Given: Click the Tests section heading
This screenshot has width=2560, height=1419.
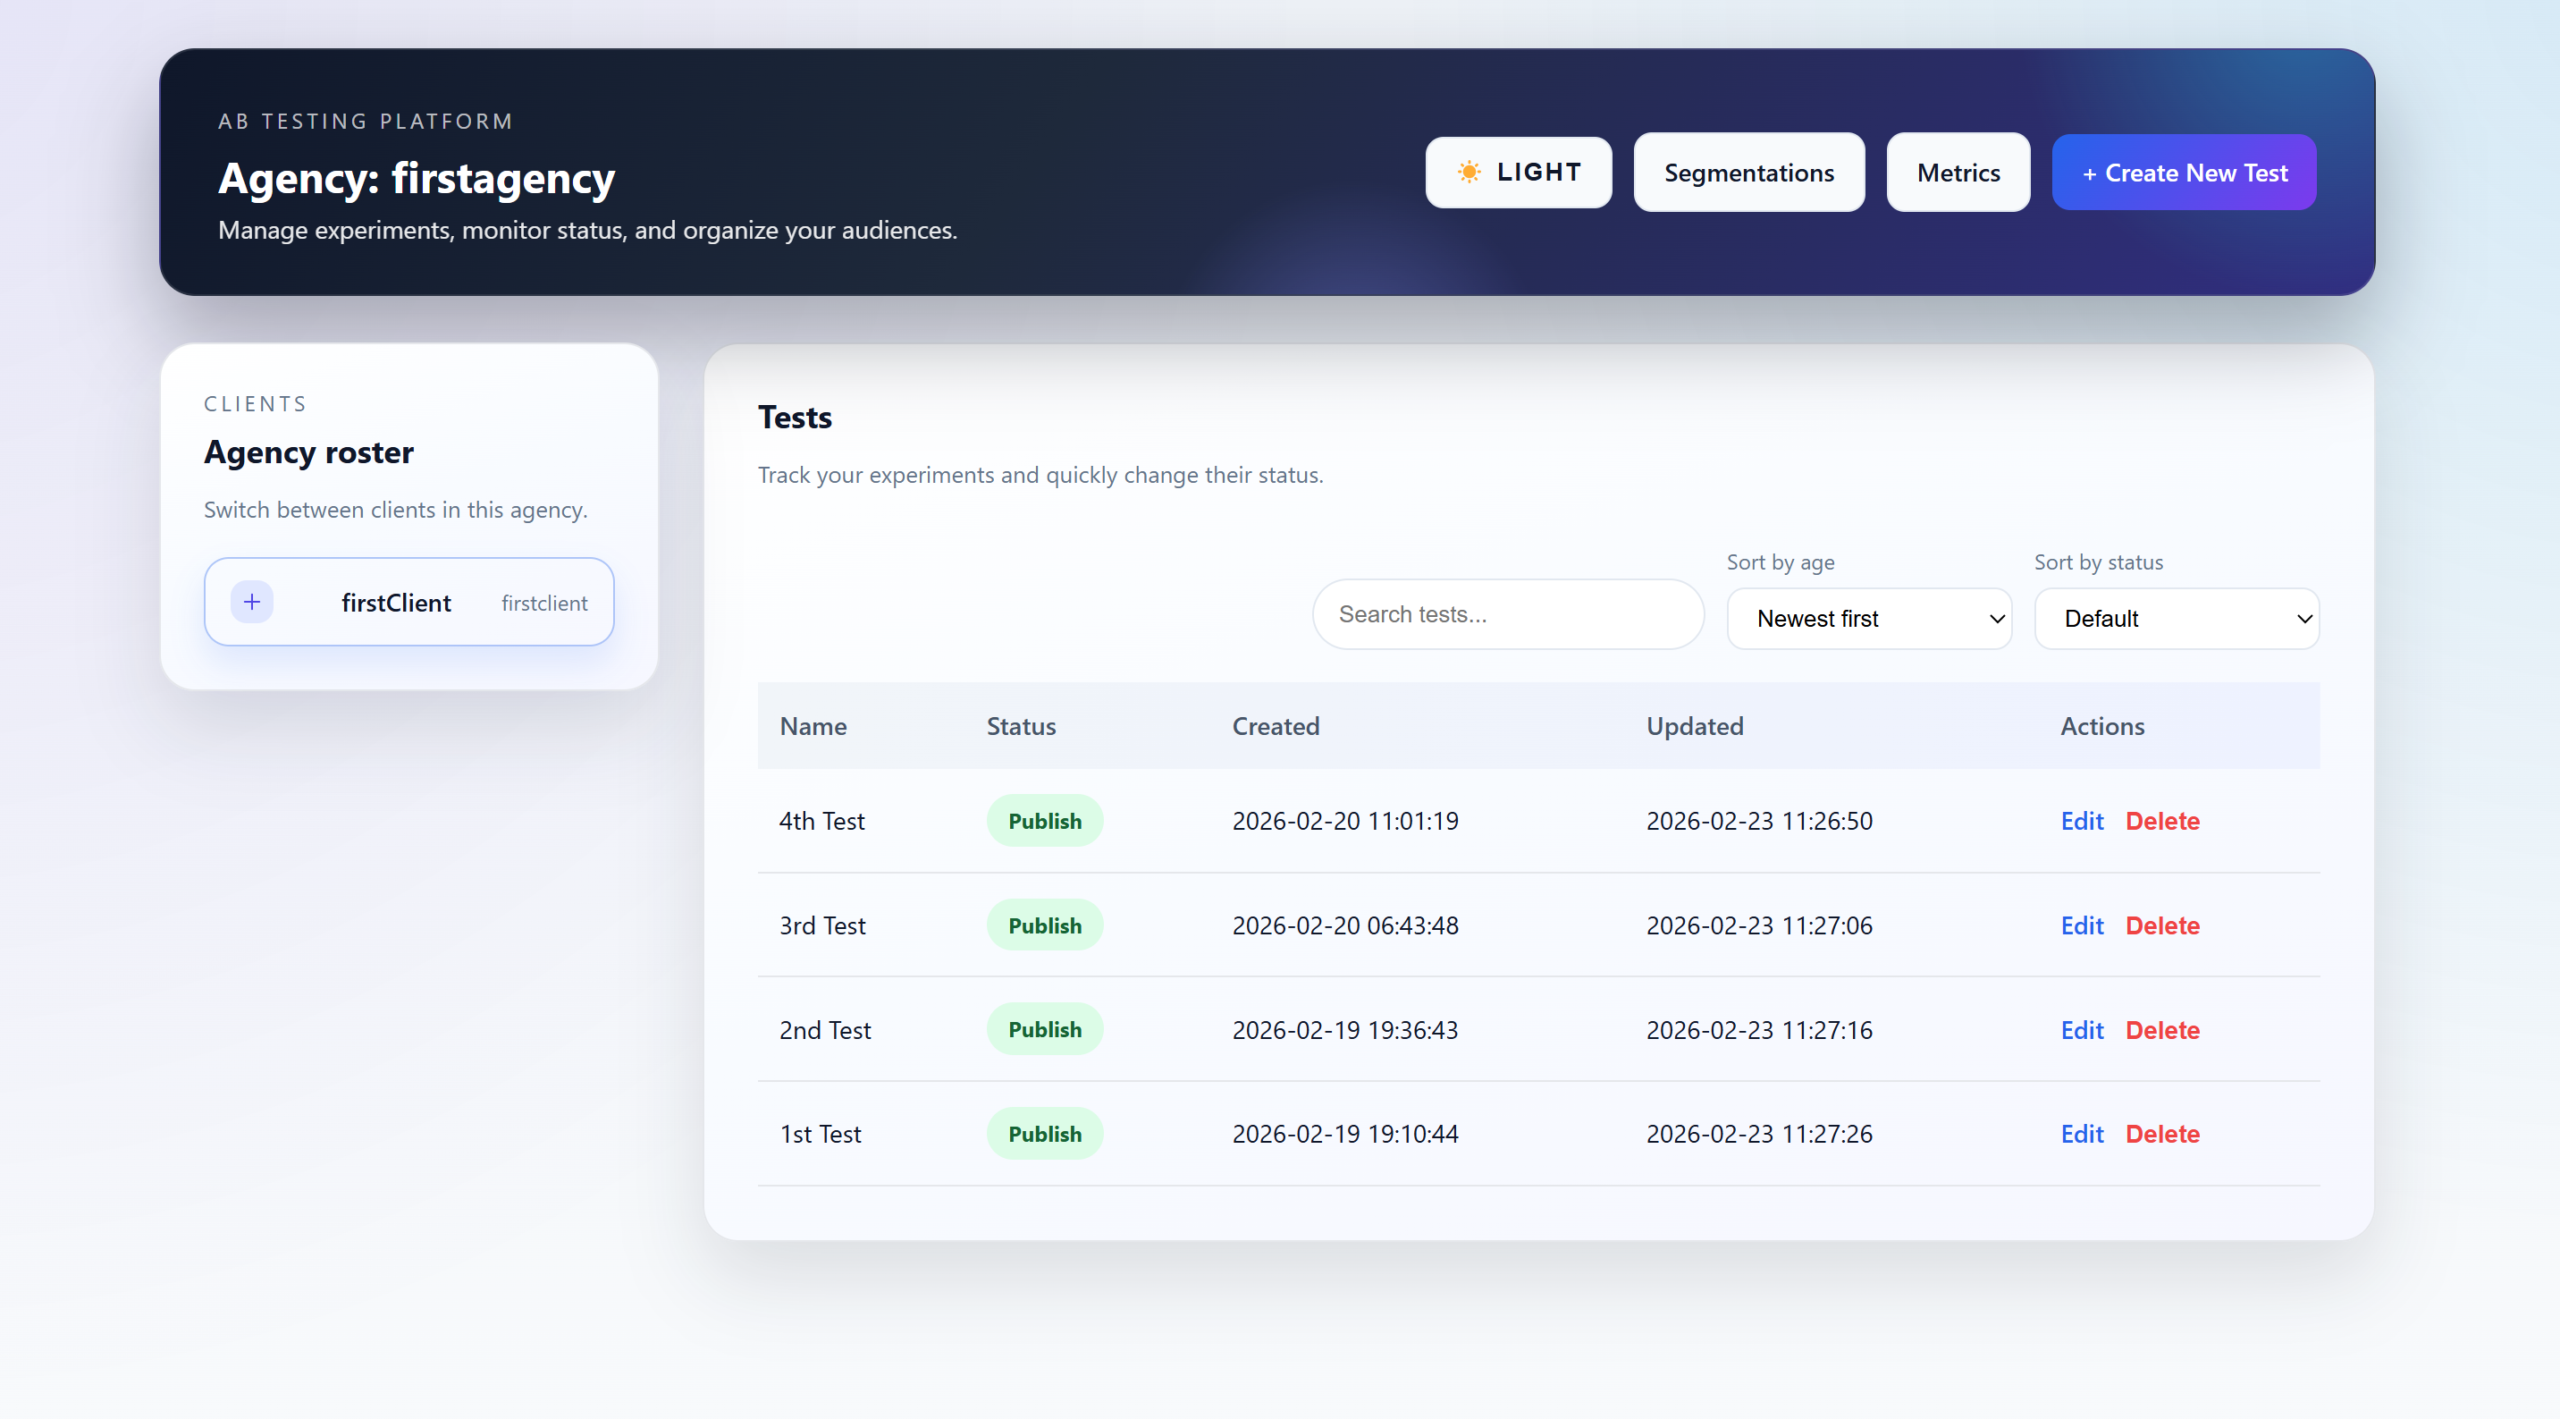Looking at the screenshot, I should pyautogui.click(x=794, y=417).
